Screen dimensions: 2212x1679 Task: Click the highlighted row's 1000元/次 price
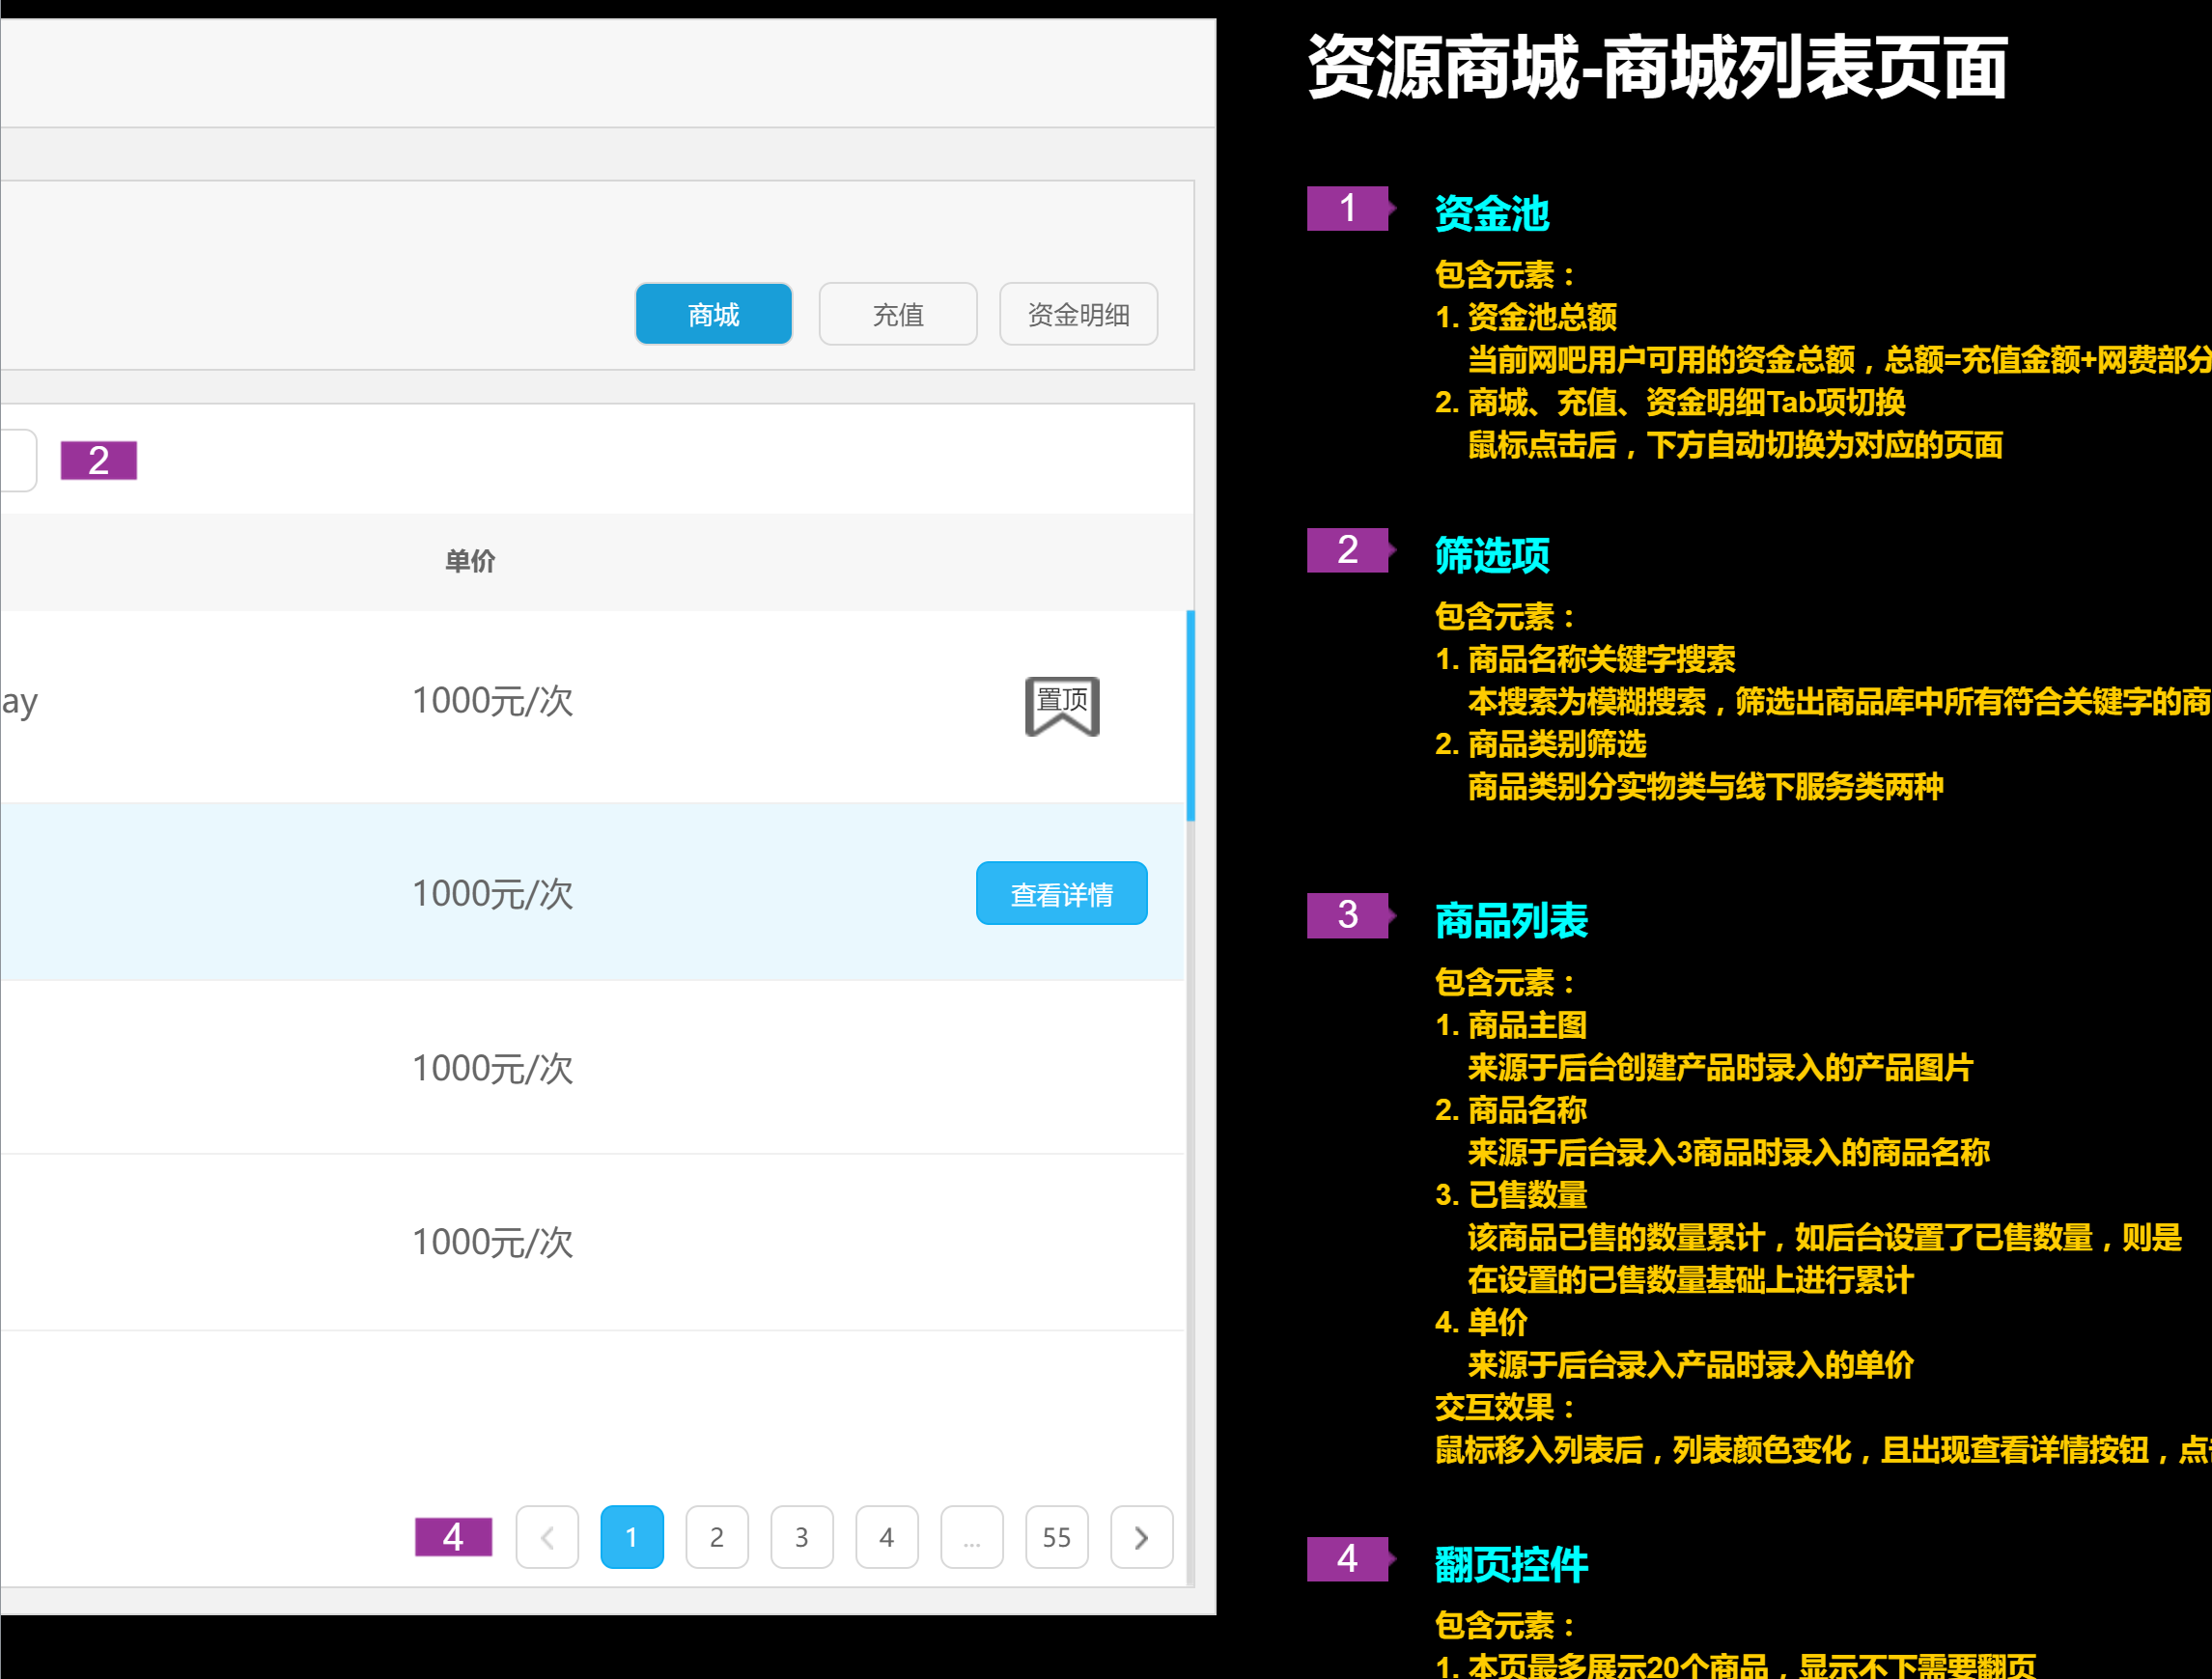coord(492,893)
